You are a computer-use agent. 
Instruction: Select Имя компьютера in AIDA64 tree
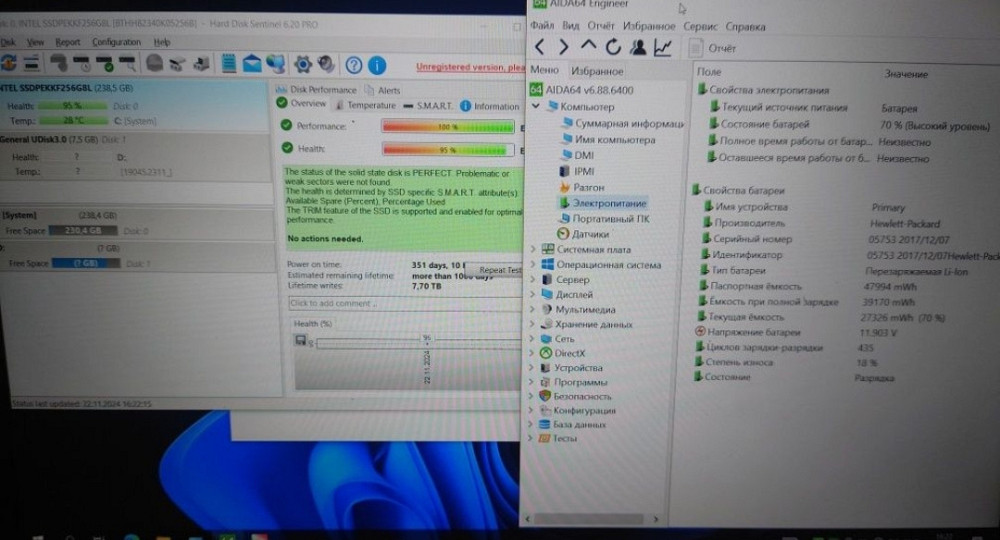[608, 140]
